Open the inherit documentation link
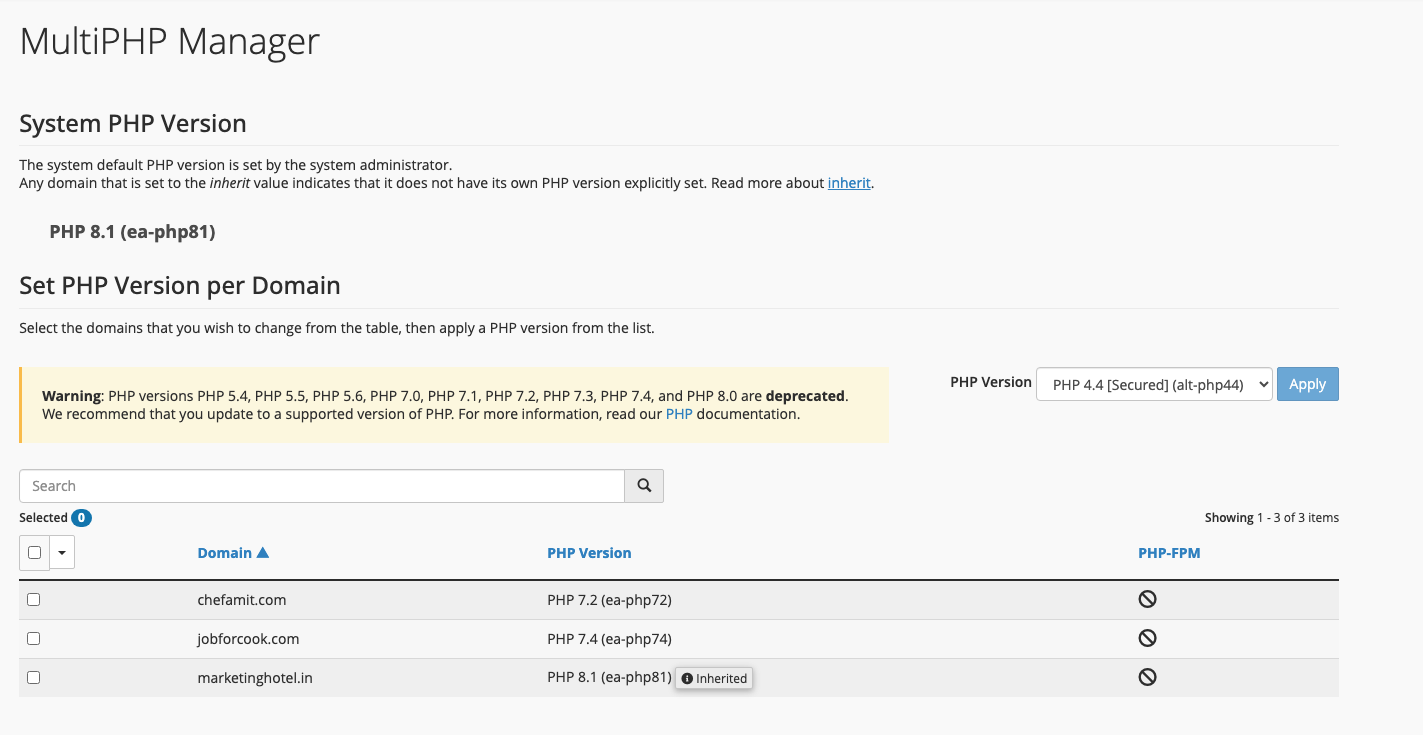Viewport: 1423px width, 735px height. [849, 183]
